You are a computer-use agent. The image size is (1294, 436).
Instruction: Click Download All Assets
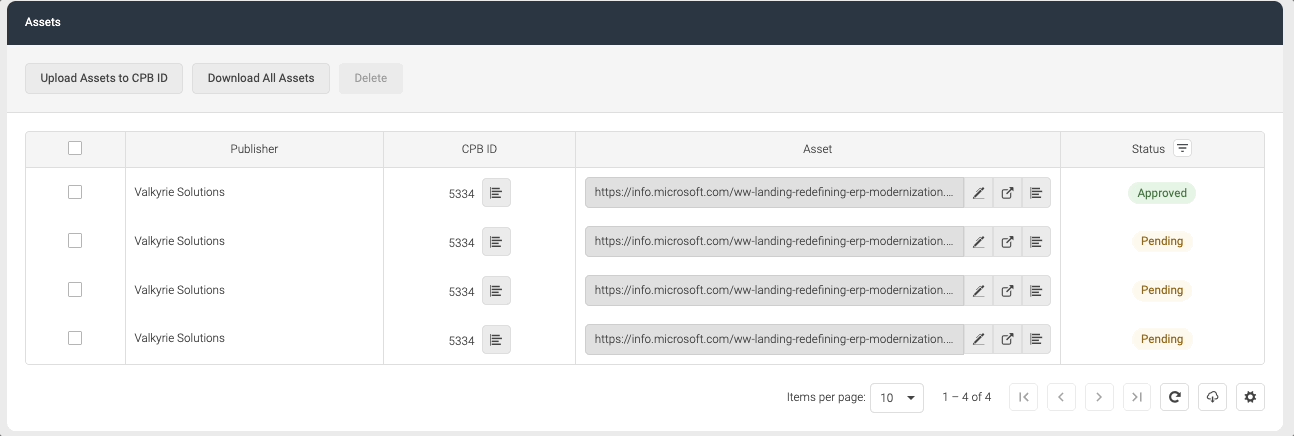point(261,78)
